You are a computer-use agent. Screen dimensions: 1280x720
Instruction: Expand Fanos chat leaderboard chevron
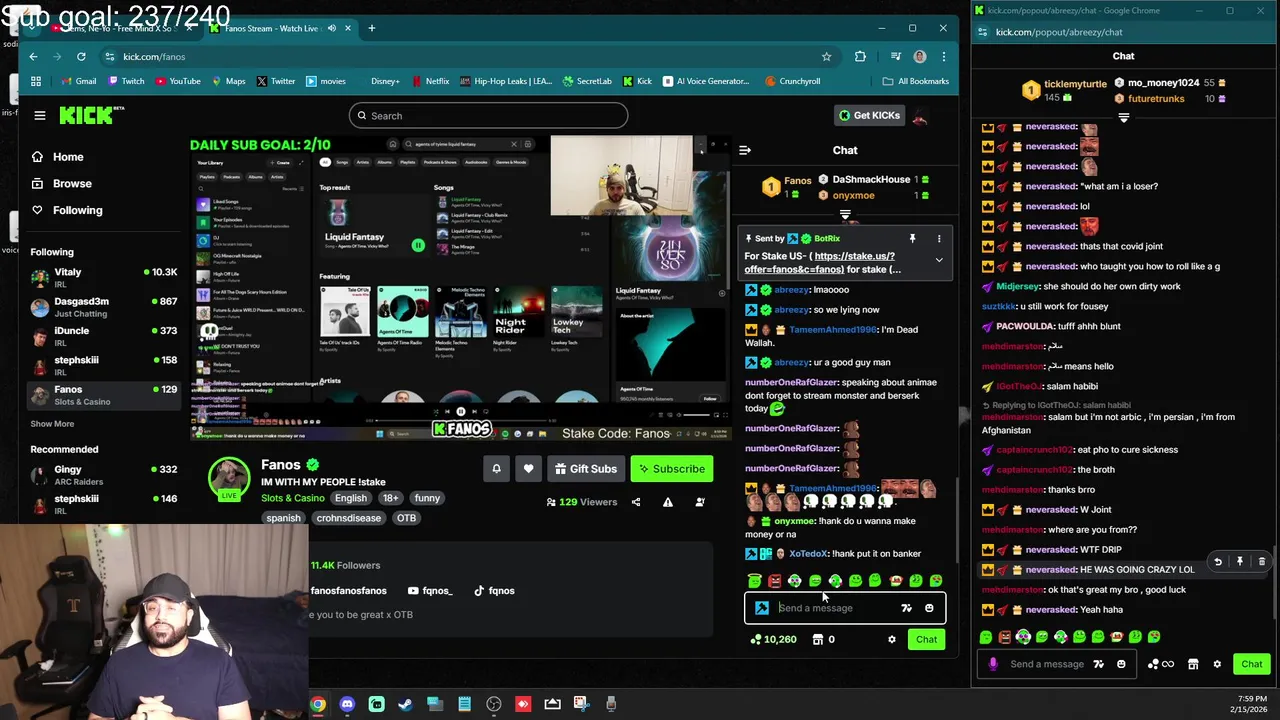(845, 215)
